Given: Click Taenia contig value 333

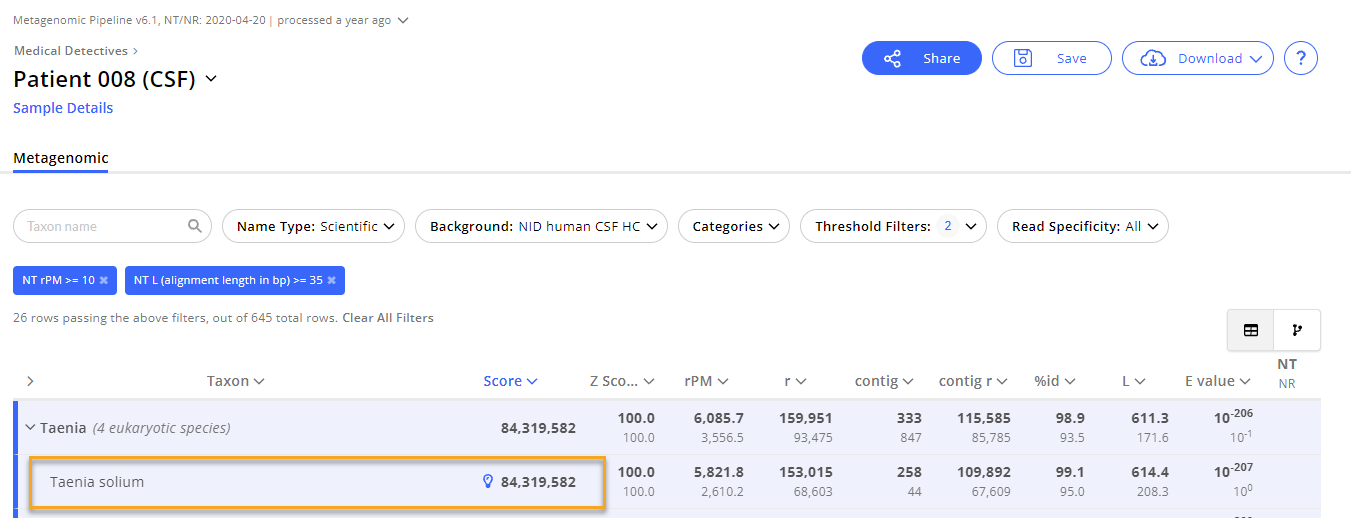Looking at the screenshot, I should coord(909,418).
